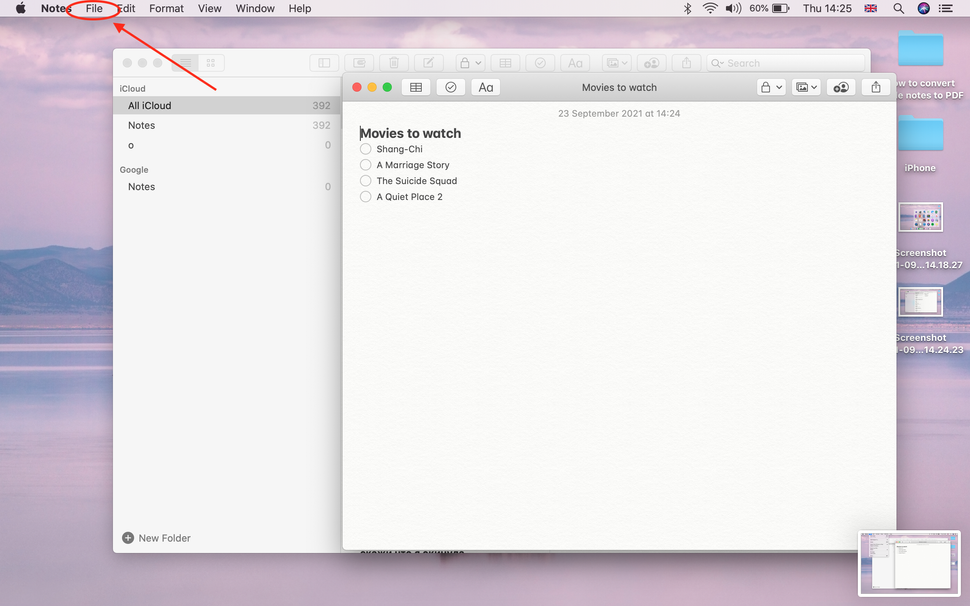Click the table icon in Movies to watch window
The width and height of the screenshot is (970, 606).
pos(416,87)
